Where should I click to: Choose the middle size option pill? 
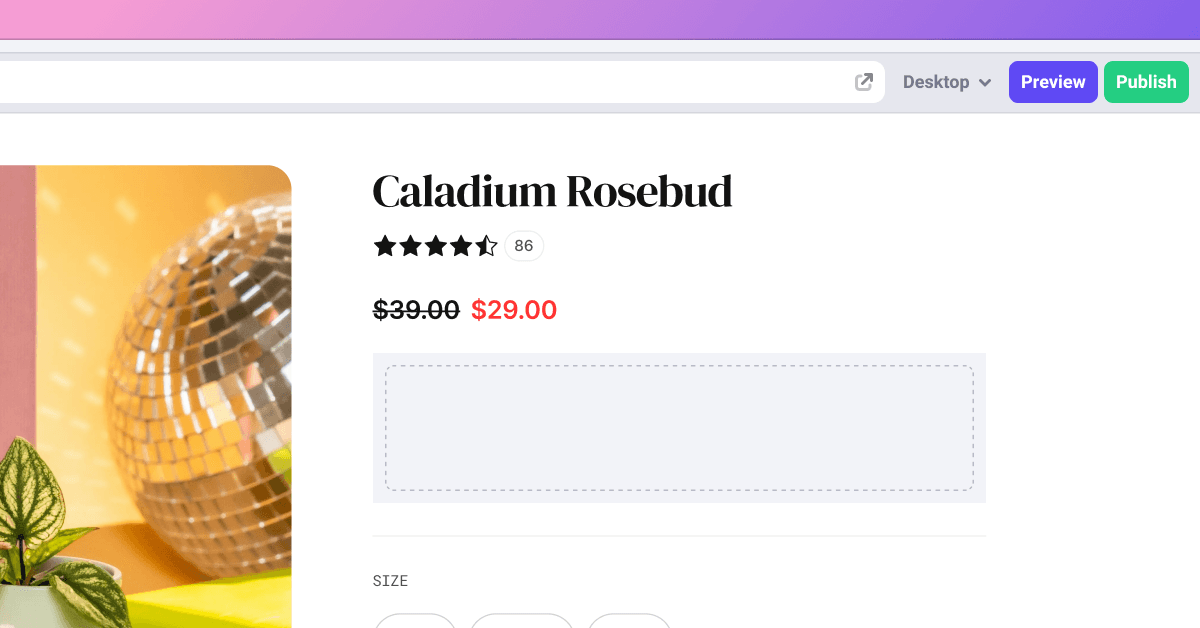(522, 622)
